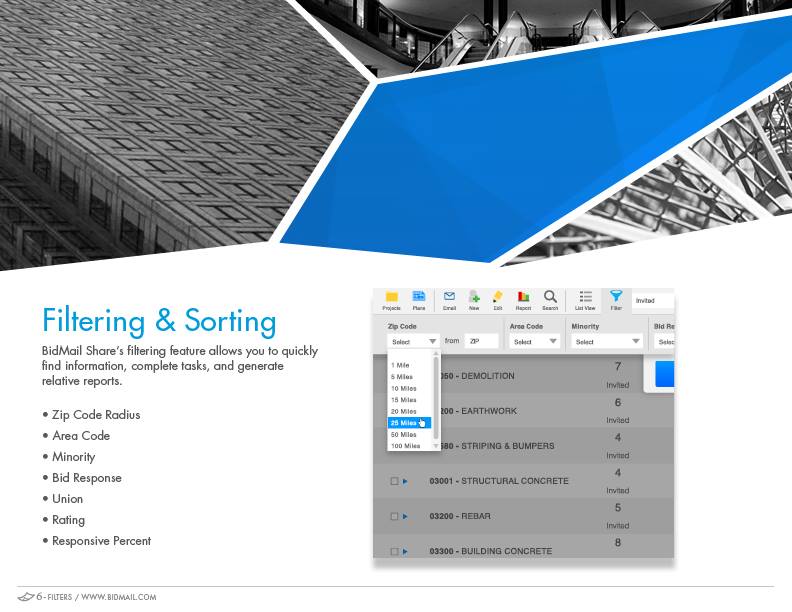Viewport: 792px width, 612px height.
Task: Click the 03001 - STRUCTURAL CONCRETE text
Action: [499, 481]
